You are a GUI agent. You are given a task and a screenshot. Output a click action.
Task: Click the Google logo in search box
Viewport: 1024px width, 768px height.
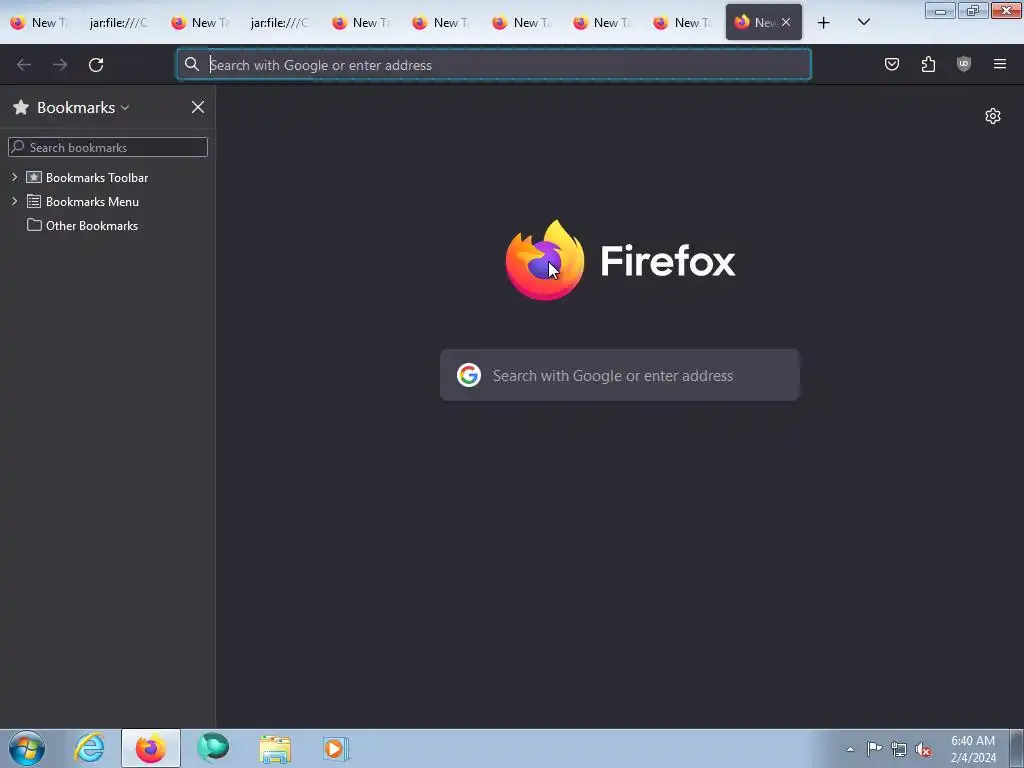click(x=468, y=375)
